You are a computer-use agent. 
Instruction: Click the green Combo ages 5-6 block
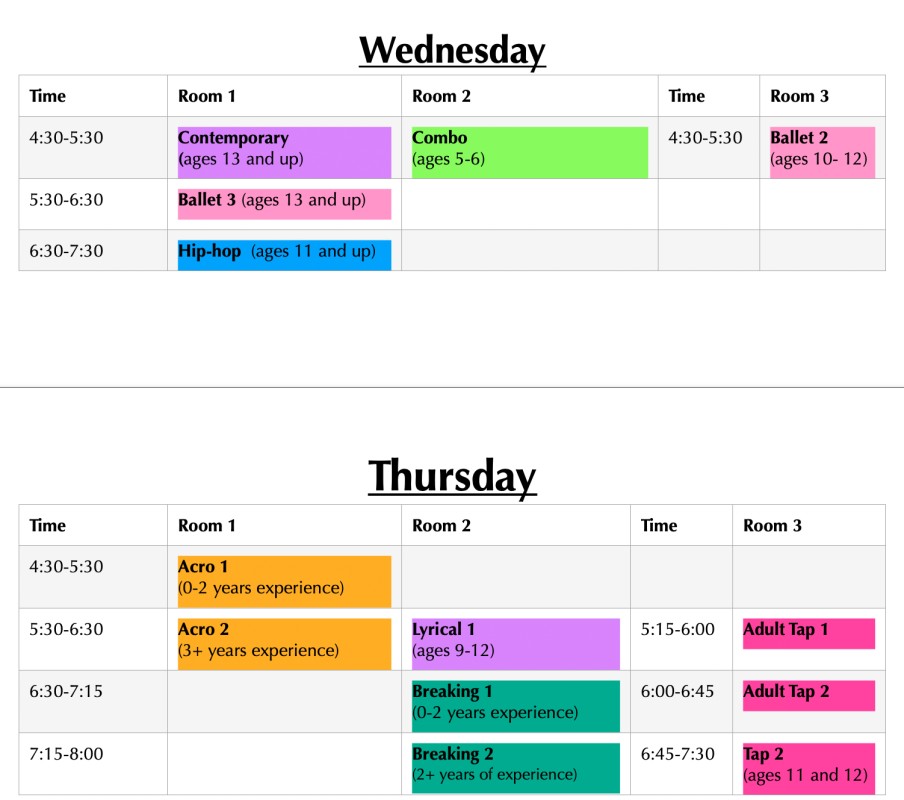(x=530, y=152)
